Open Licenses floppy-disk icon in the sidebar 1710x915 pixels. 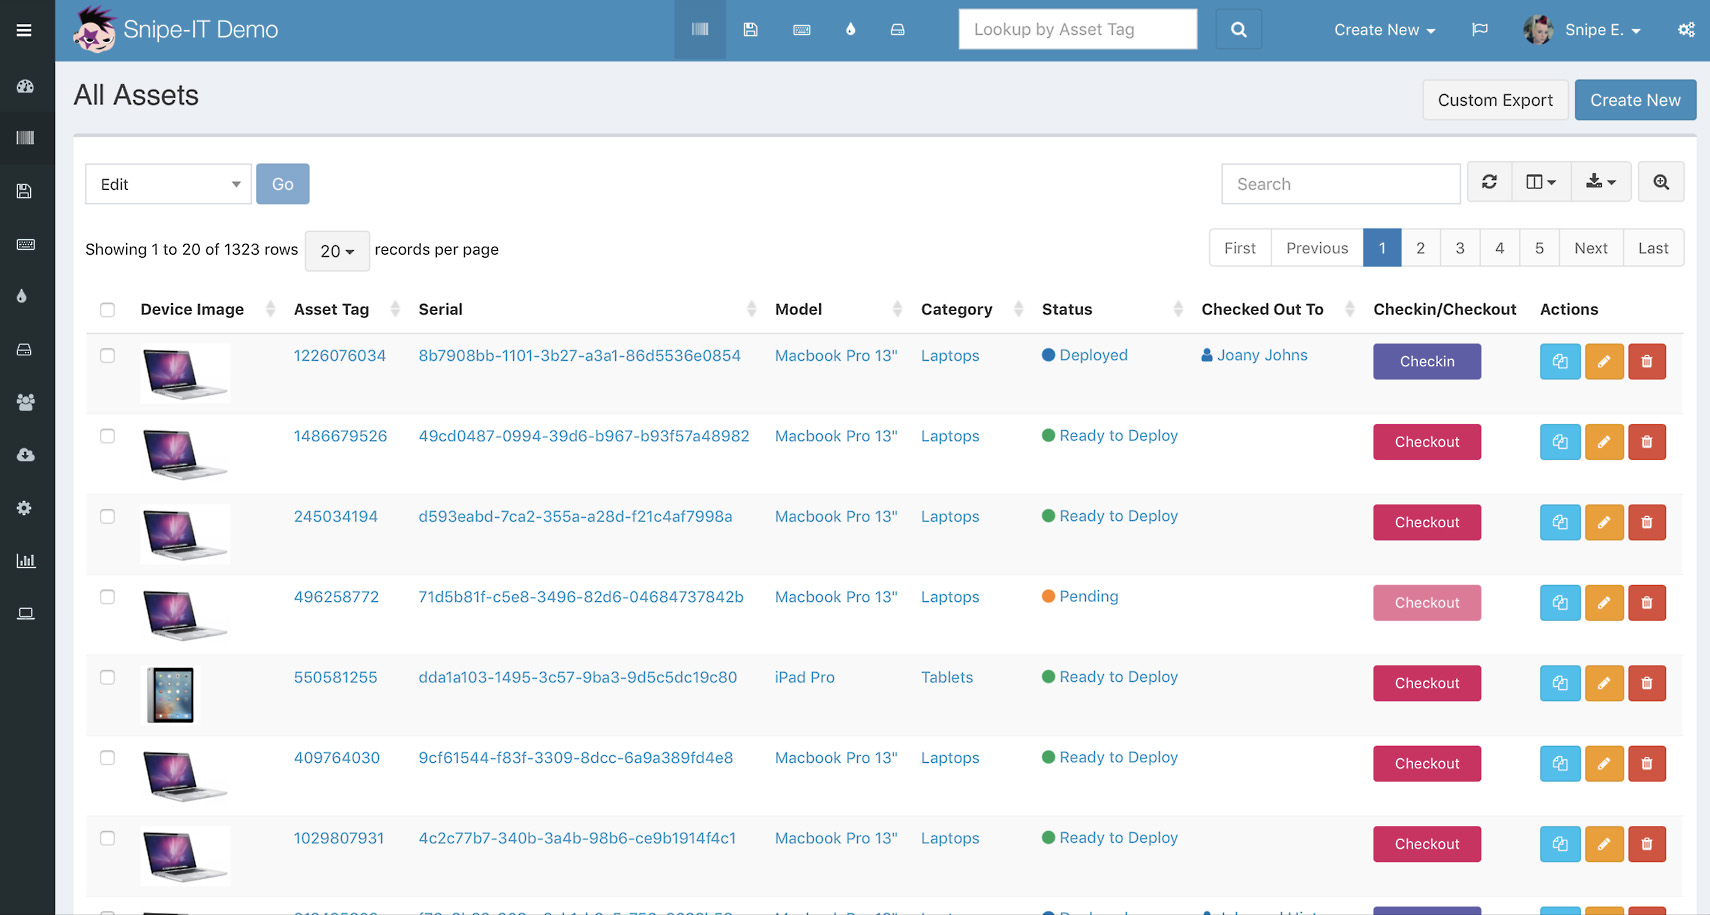[25, 191]
